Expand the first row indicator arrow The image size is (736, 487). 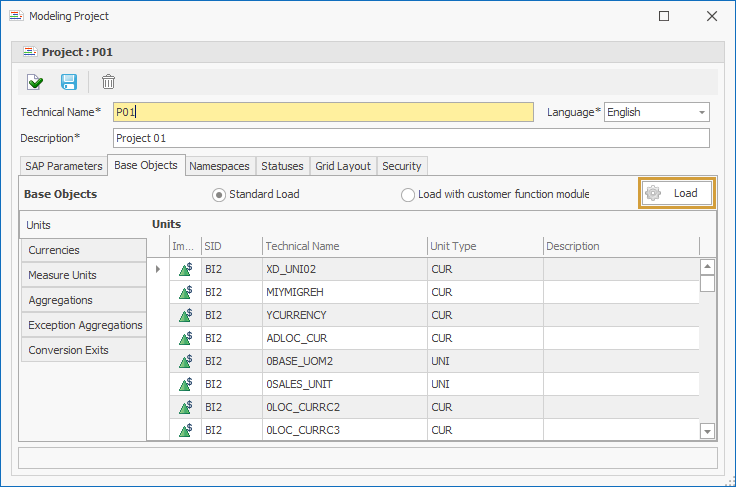click(157, 269)
